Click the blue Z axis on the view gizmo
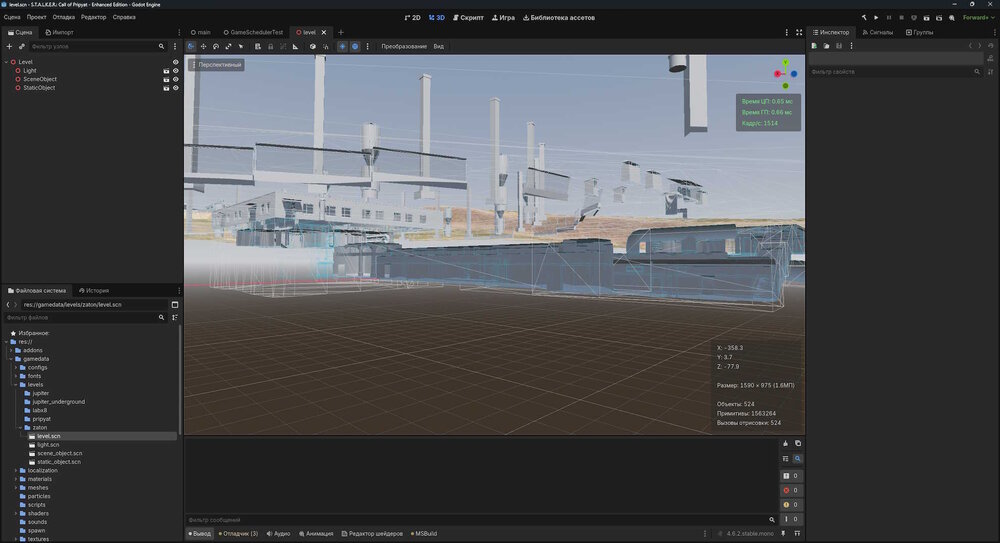 pyautogui.click(x=794, y=74)
